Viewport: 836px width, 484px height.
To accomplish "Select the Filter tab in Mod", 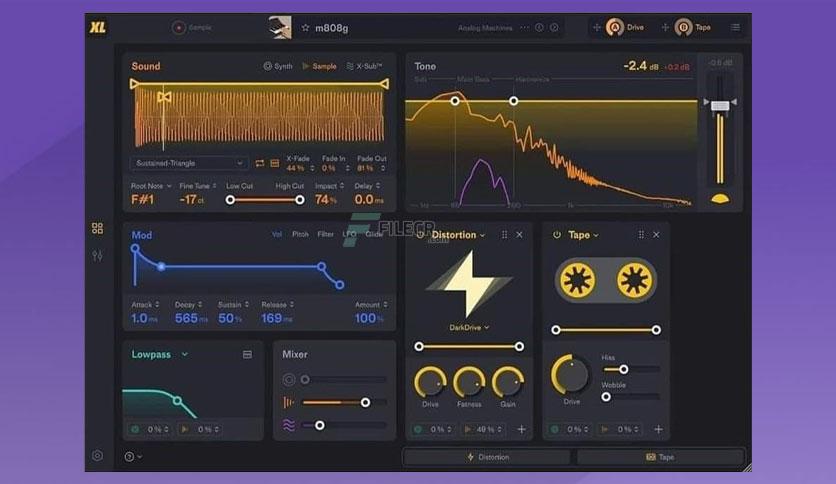I will 325,234.
